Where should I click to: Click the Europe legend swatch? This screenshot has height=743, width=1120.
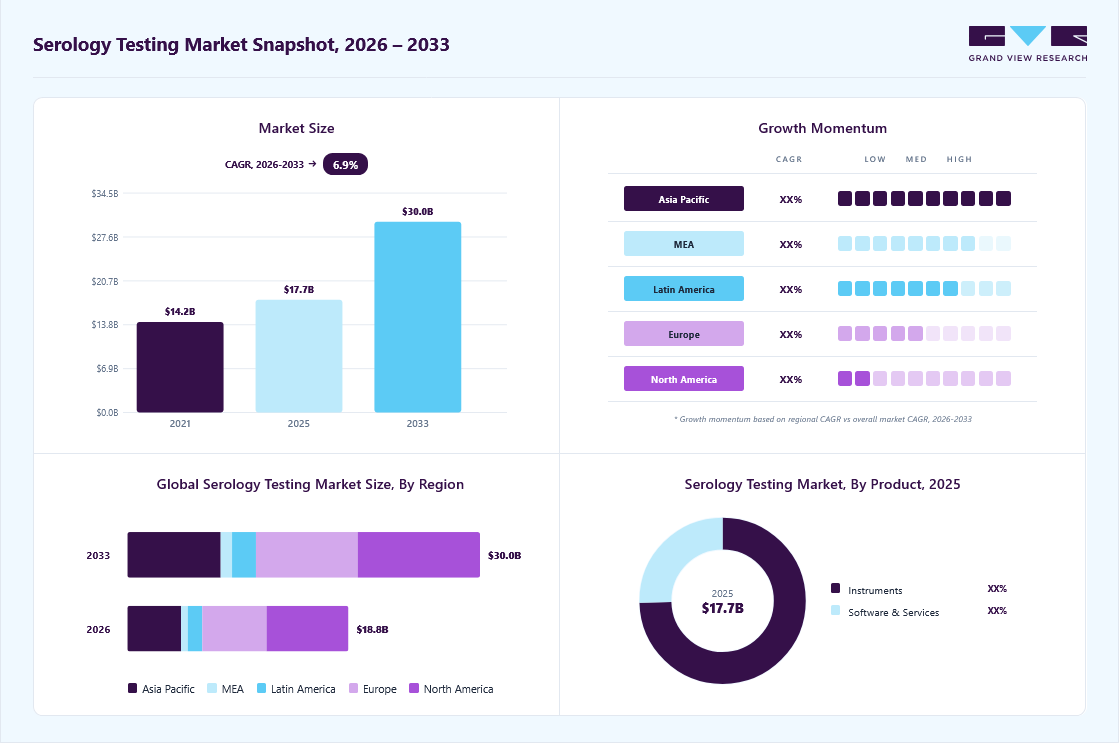pyautogui.click(x=353, y=688)
